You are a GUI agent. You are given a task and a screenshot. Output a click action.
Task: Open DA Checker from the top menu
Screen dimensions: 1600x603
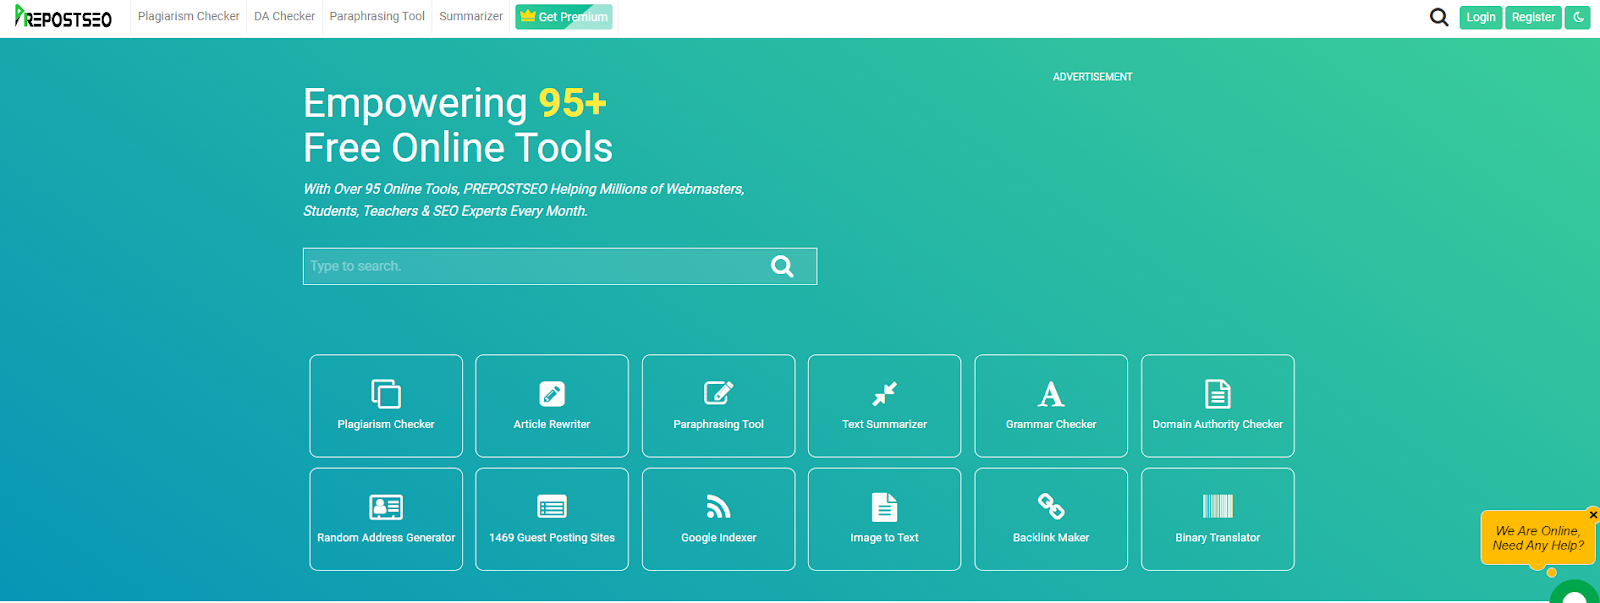284,17
